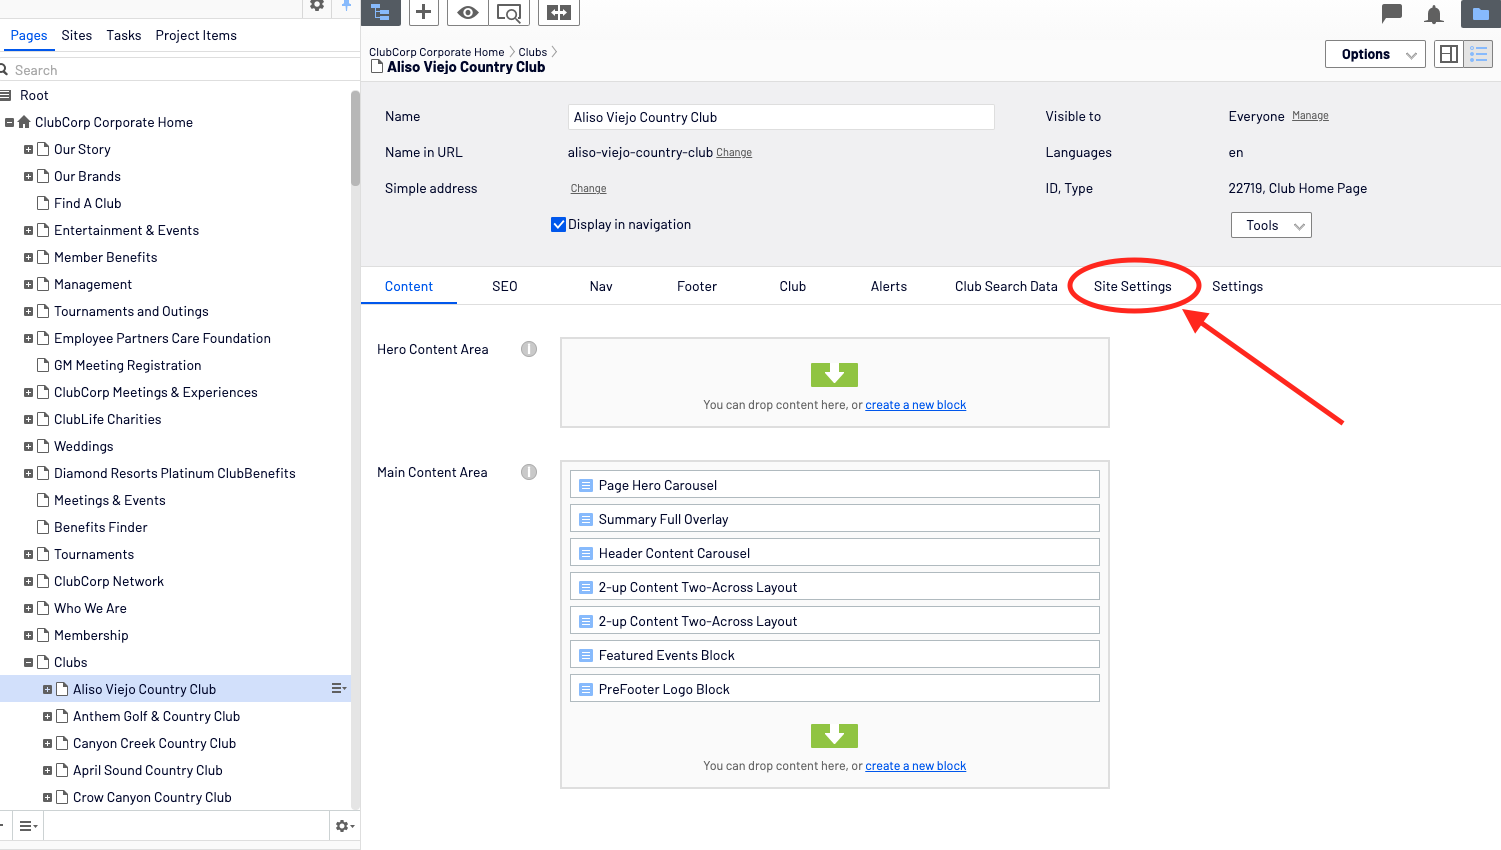Collapse the ClubCorp Corporate Home node
The width and height of the screenshot is (1501, 850).
point(9,122)
